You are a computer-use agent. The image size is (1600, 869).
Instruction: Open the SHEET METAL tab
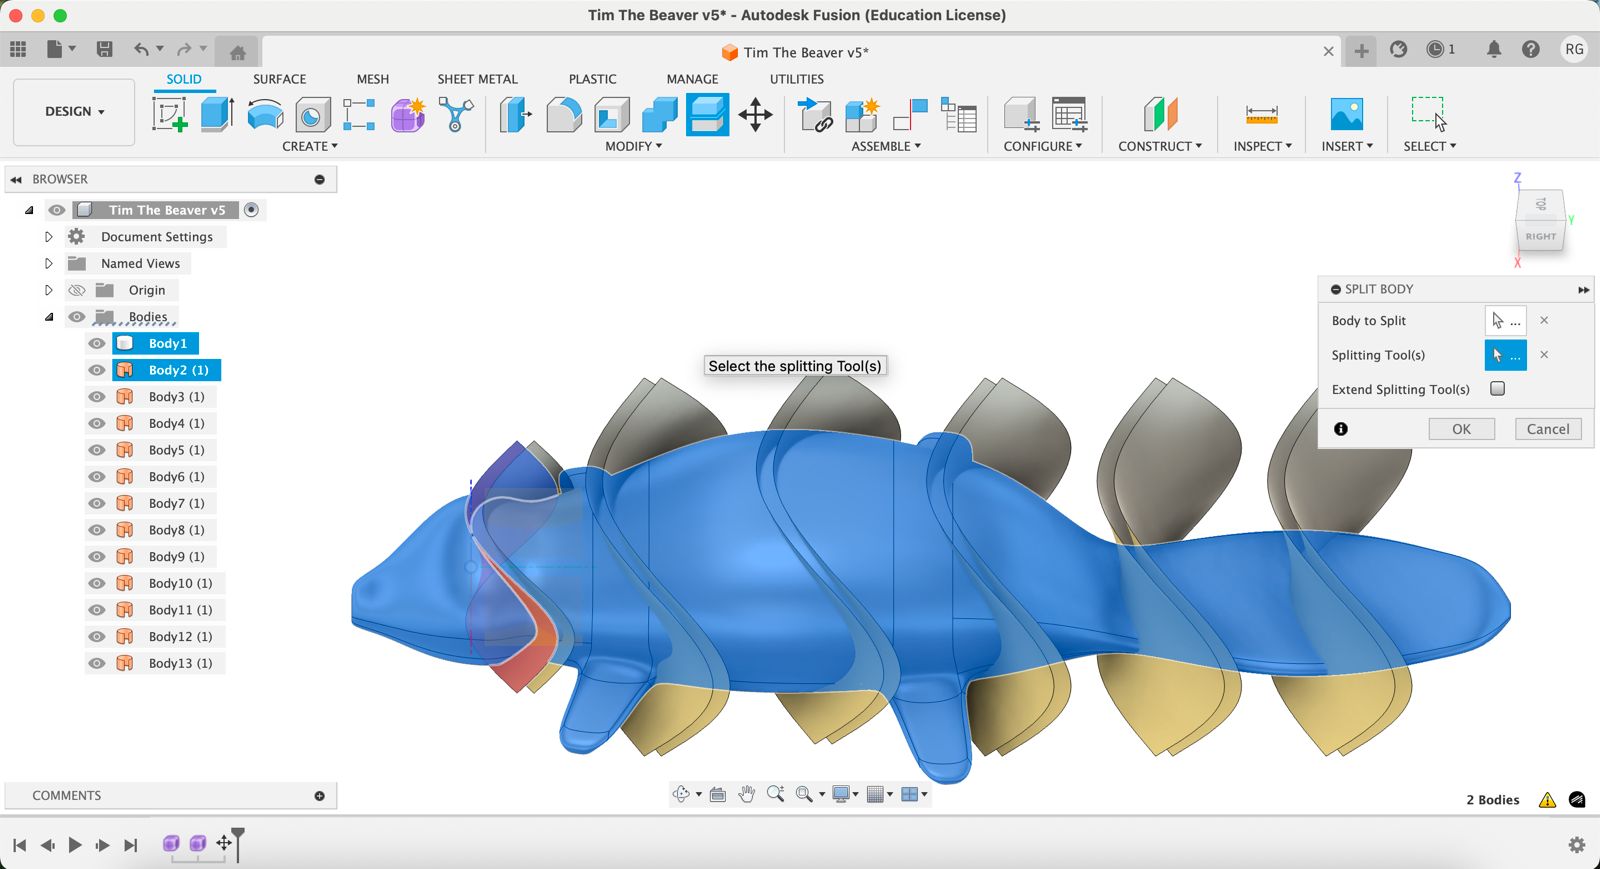tap(477, 79)
